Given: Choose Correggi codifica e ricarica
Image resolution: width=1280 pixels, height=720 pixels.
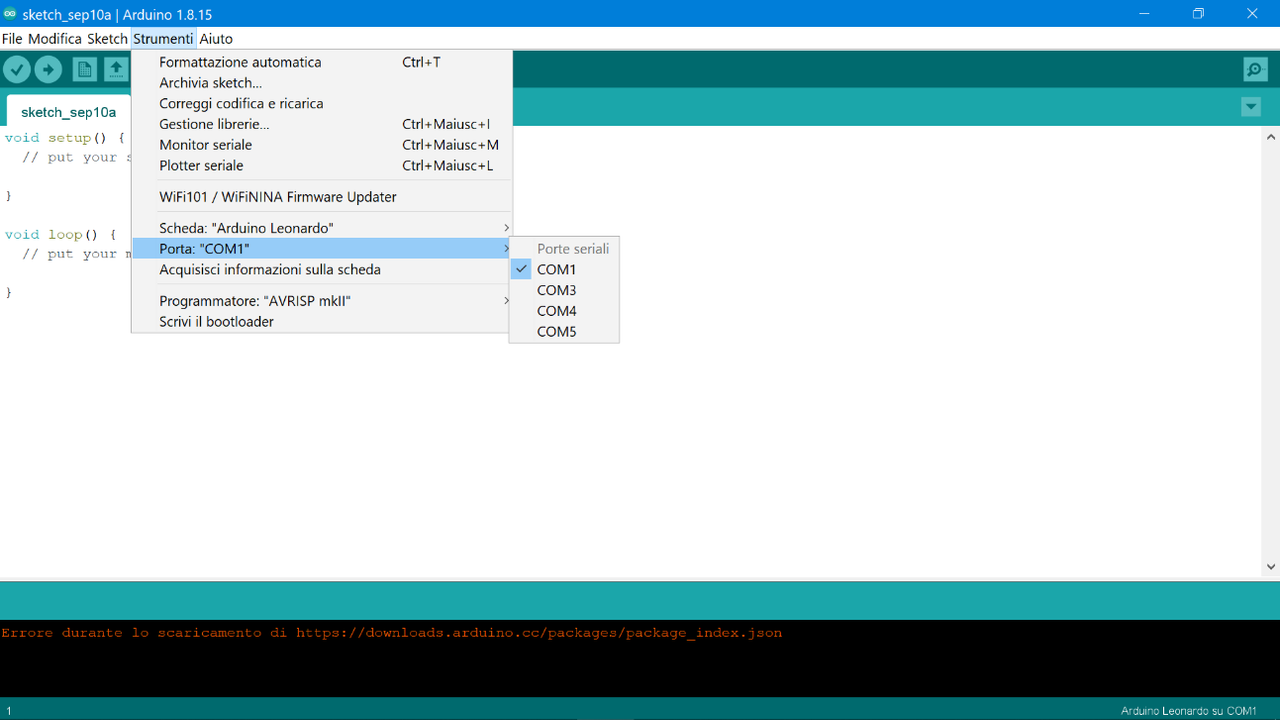Looking at the screenshot, I should [x=321, y=104].
